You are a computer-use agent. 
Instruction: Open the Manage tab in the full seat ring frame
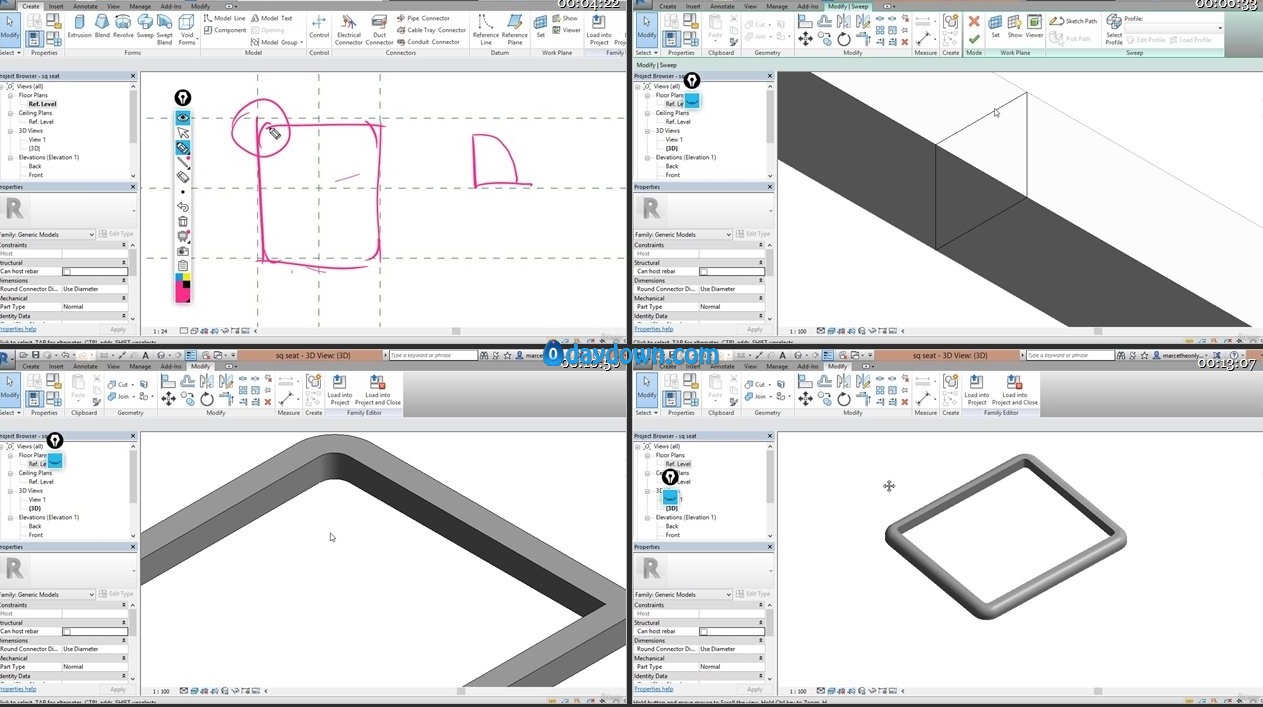[x=776, y=366]
